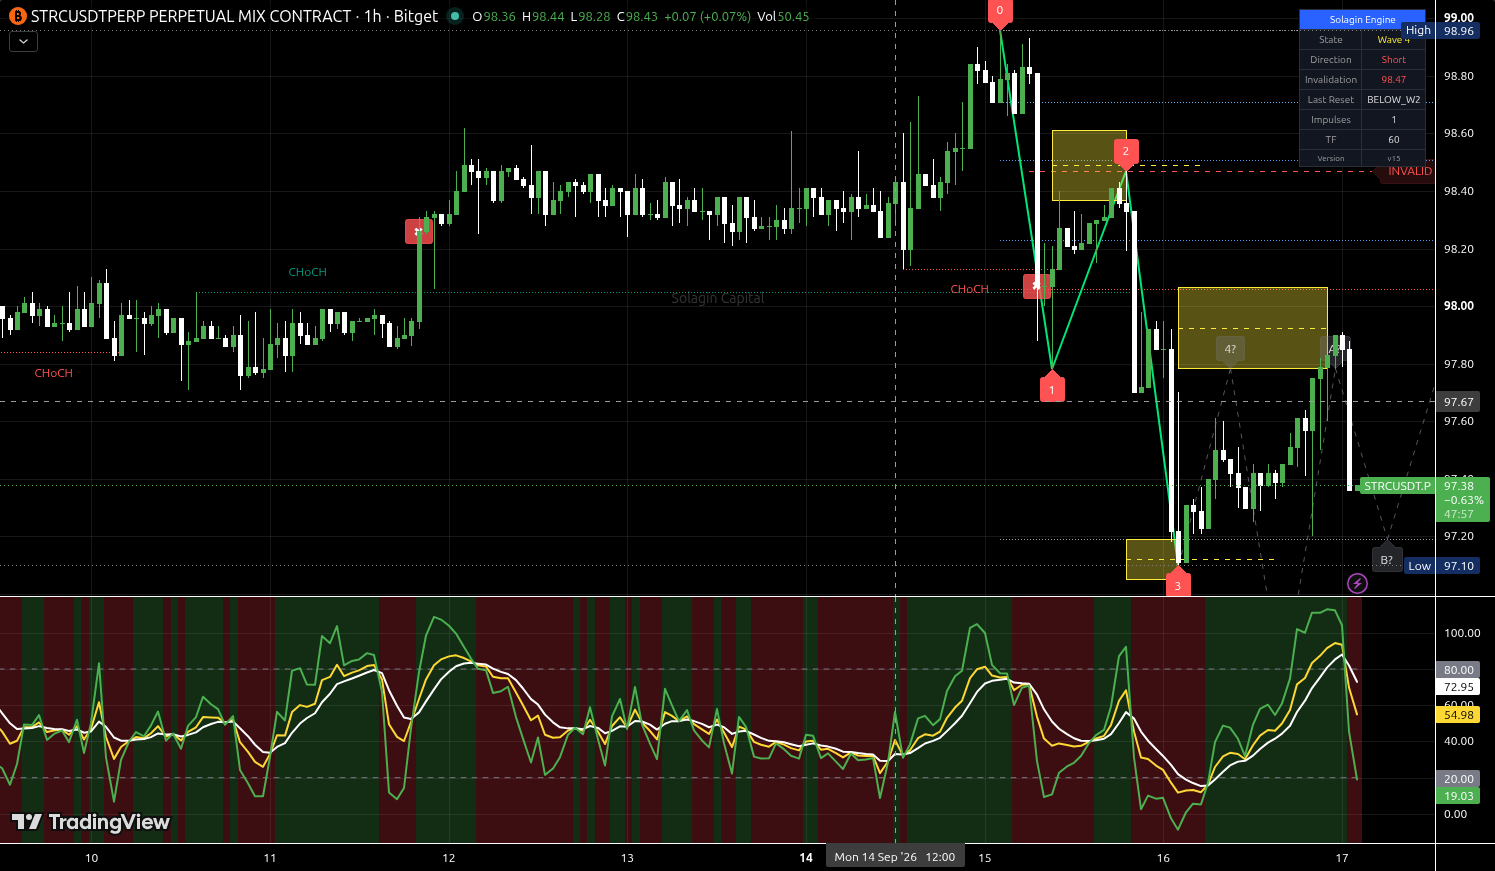This screenshot has height=871, width=1495.
Task: Click the Short direction value in table
Action: coord(1393,60)
